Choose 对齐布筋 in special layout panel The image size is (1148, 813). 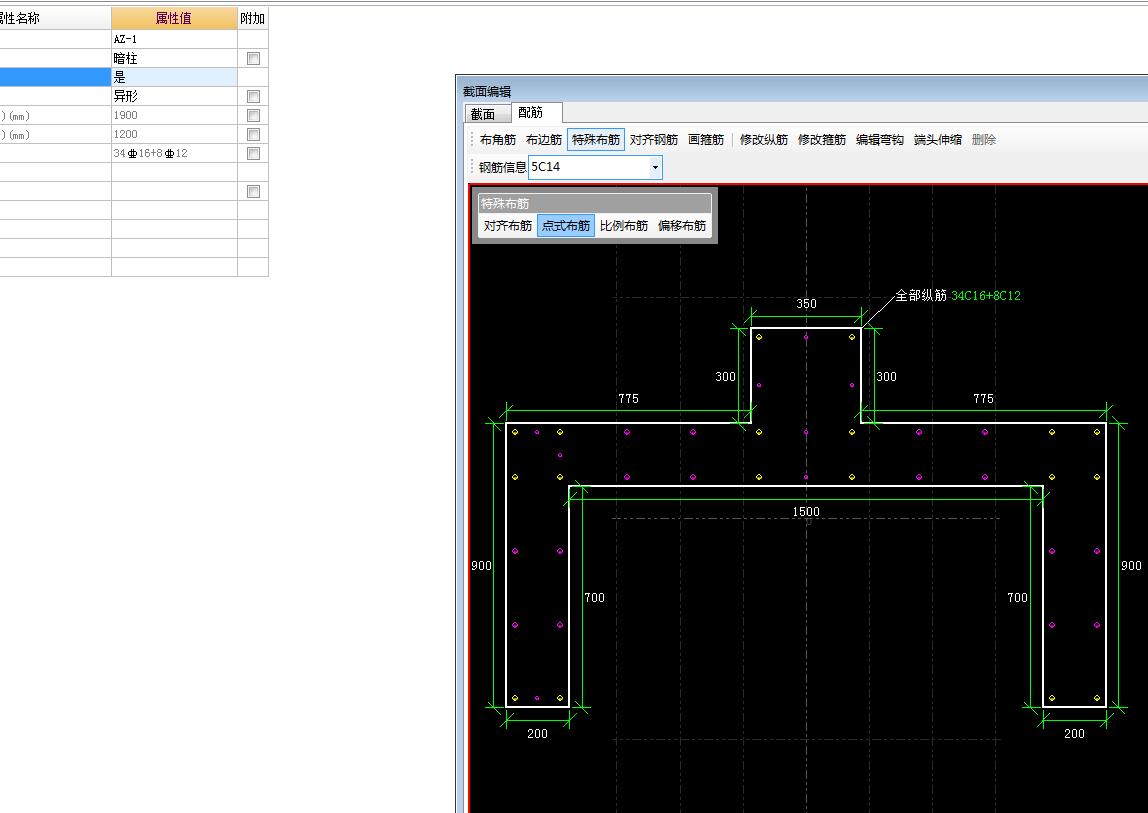pyautogui.click(x=507, y=226)
